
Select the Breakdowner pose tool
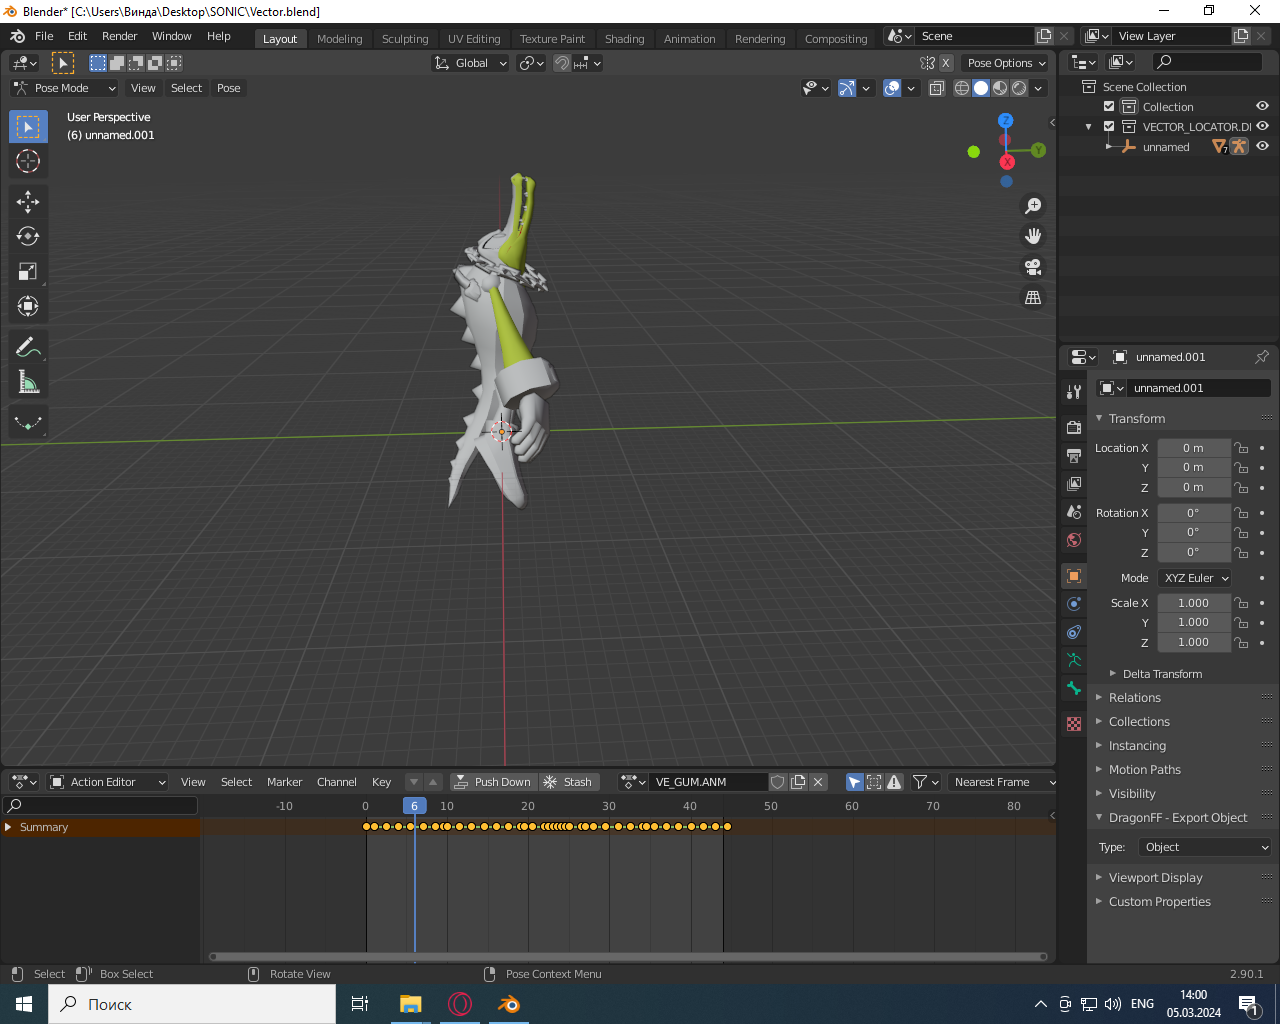(28, 423)
